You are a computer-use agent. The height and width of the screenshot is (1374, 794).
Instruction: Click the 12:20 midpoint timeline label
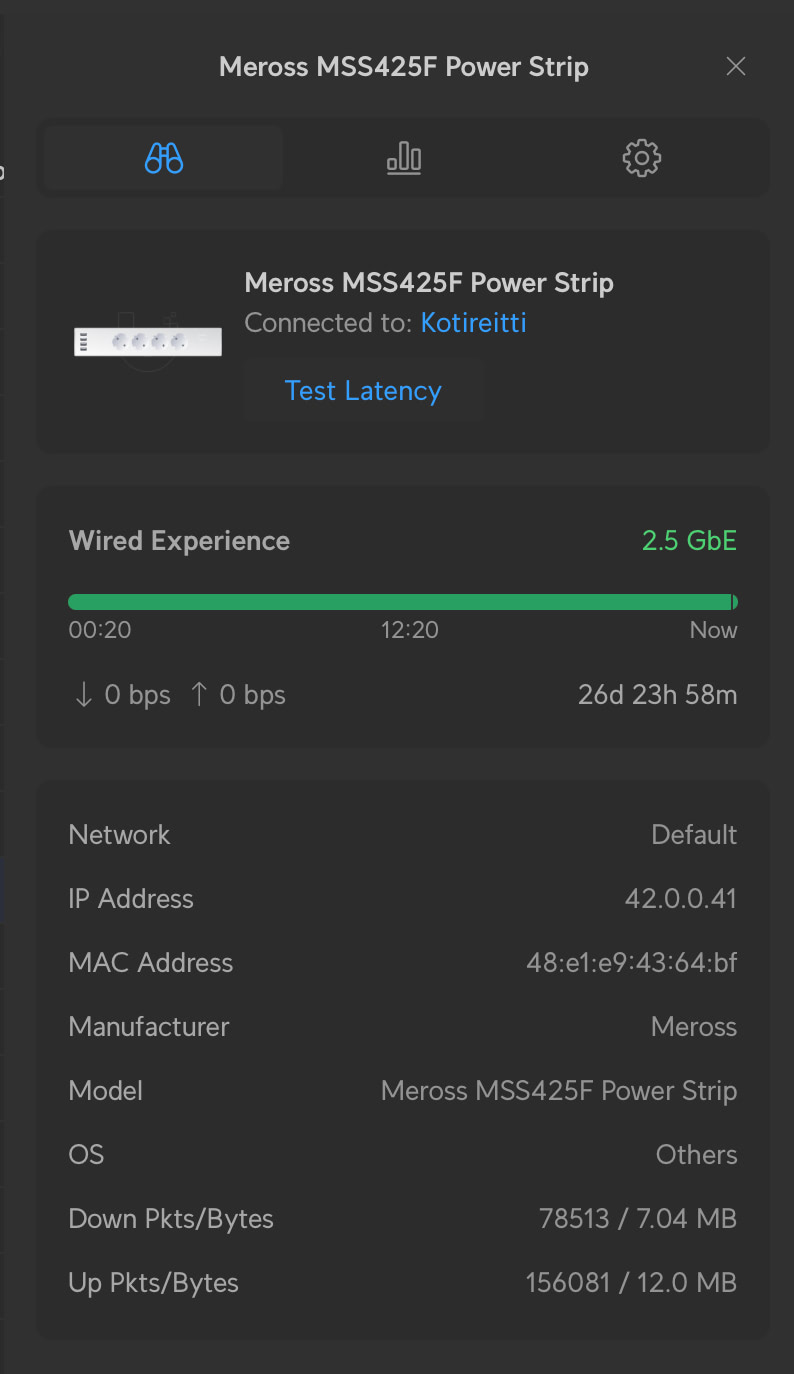[409, 630]
